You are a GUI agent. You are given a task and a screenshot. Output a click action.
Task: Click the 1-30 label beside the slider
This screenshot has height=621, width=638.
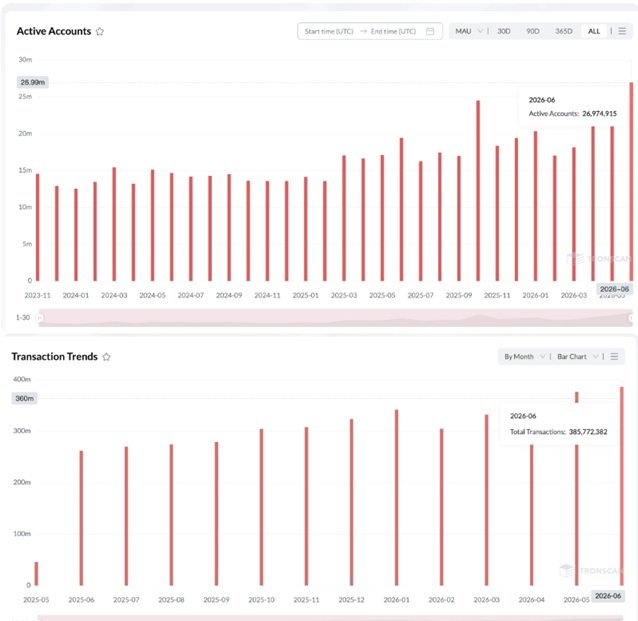[x=23, y=317]
